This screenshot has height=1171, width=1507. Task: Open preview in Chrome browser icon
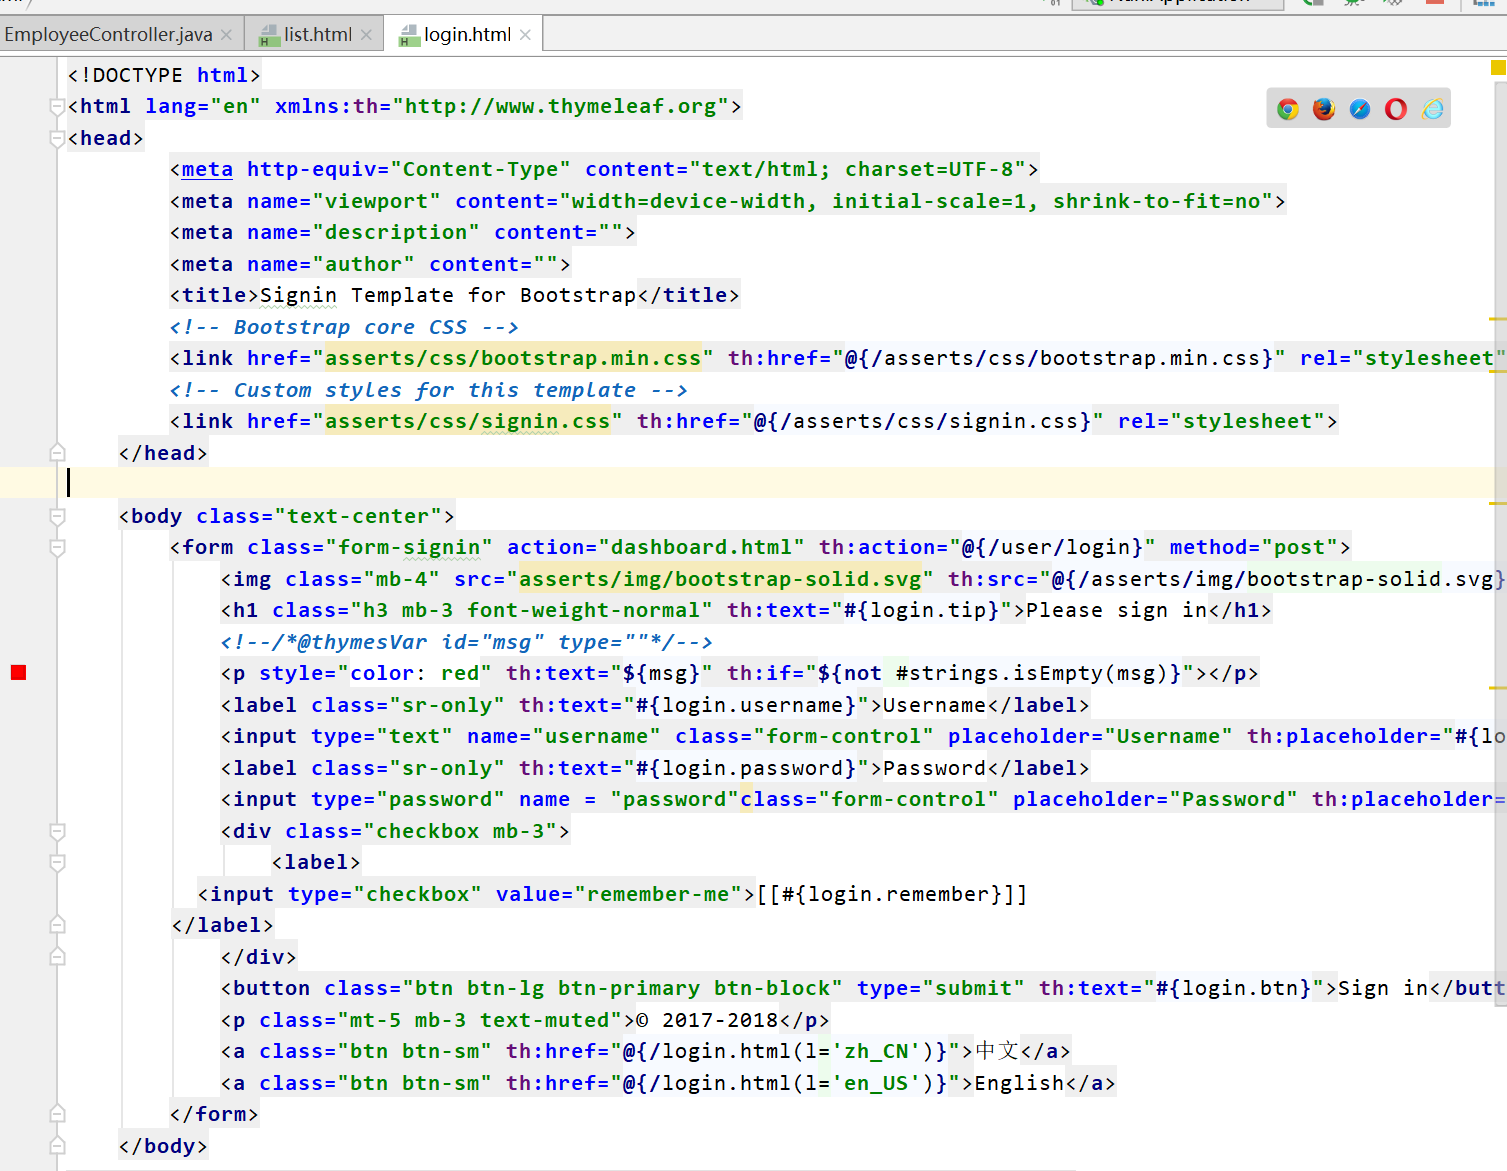[x=1288, y=109]
